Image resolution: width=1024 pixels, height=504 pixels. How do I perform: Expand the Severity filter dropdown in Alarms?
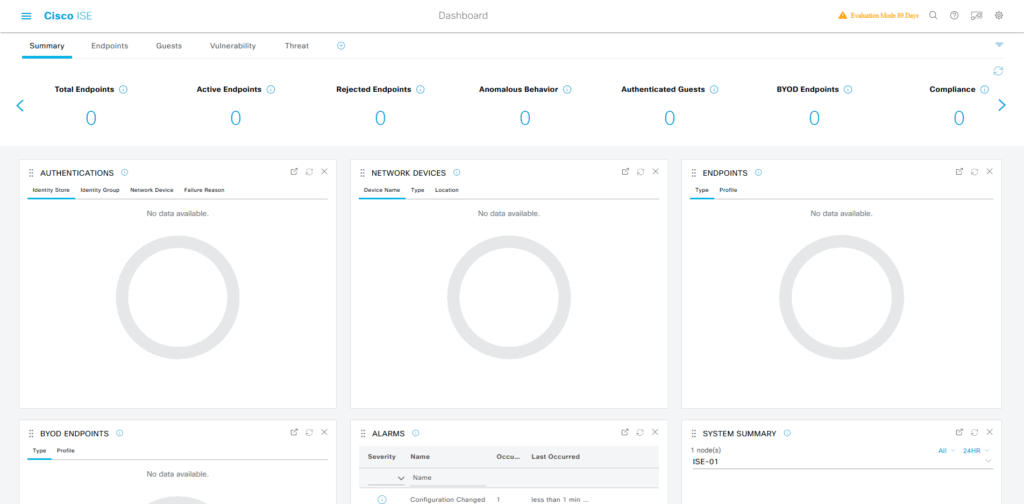click(x=401, y=479)
